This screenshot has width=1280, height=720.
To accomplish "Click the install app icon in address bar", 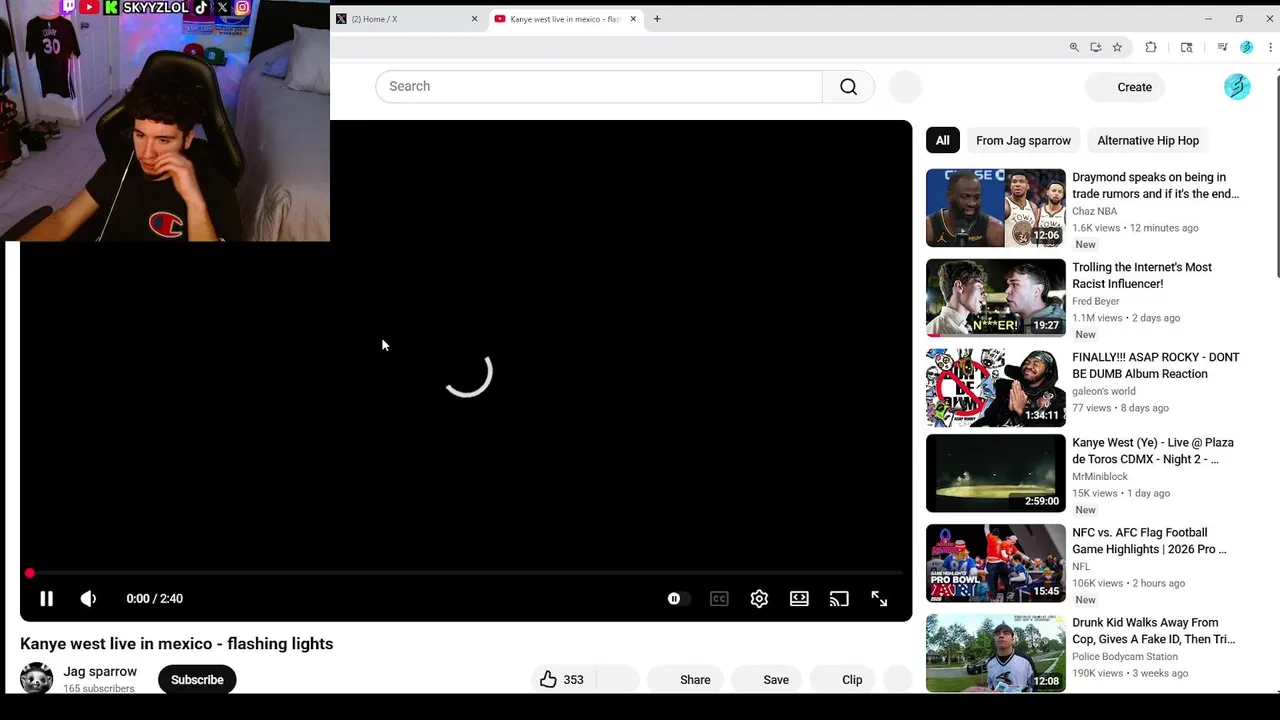I will pos(1096,47).
